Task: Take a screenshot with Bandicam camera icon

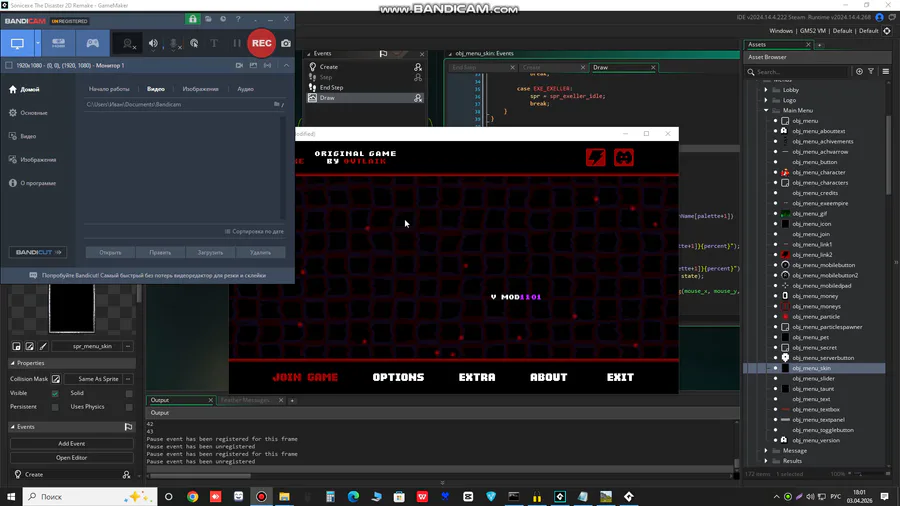Action: [286, 44]
